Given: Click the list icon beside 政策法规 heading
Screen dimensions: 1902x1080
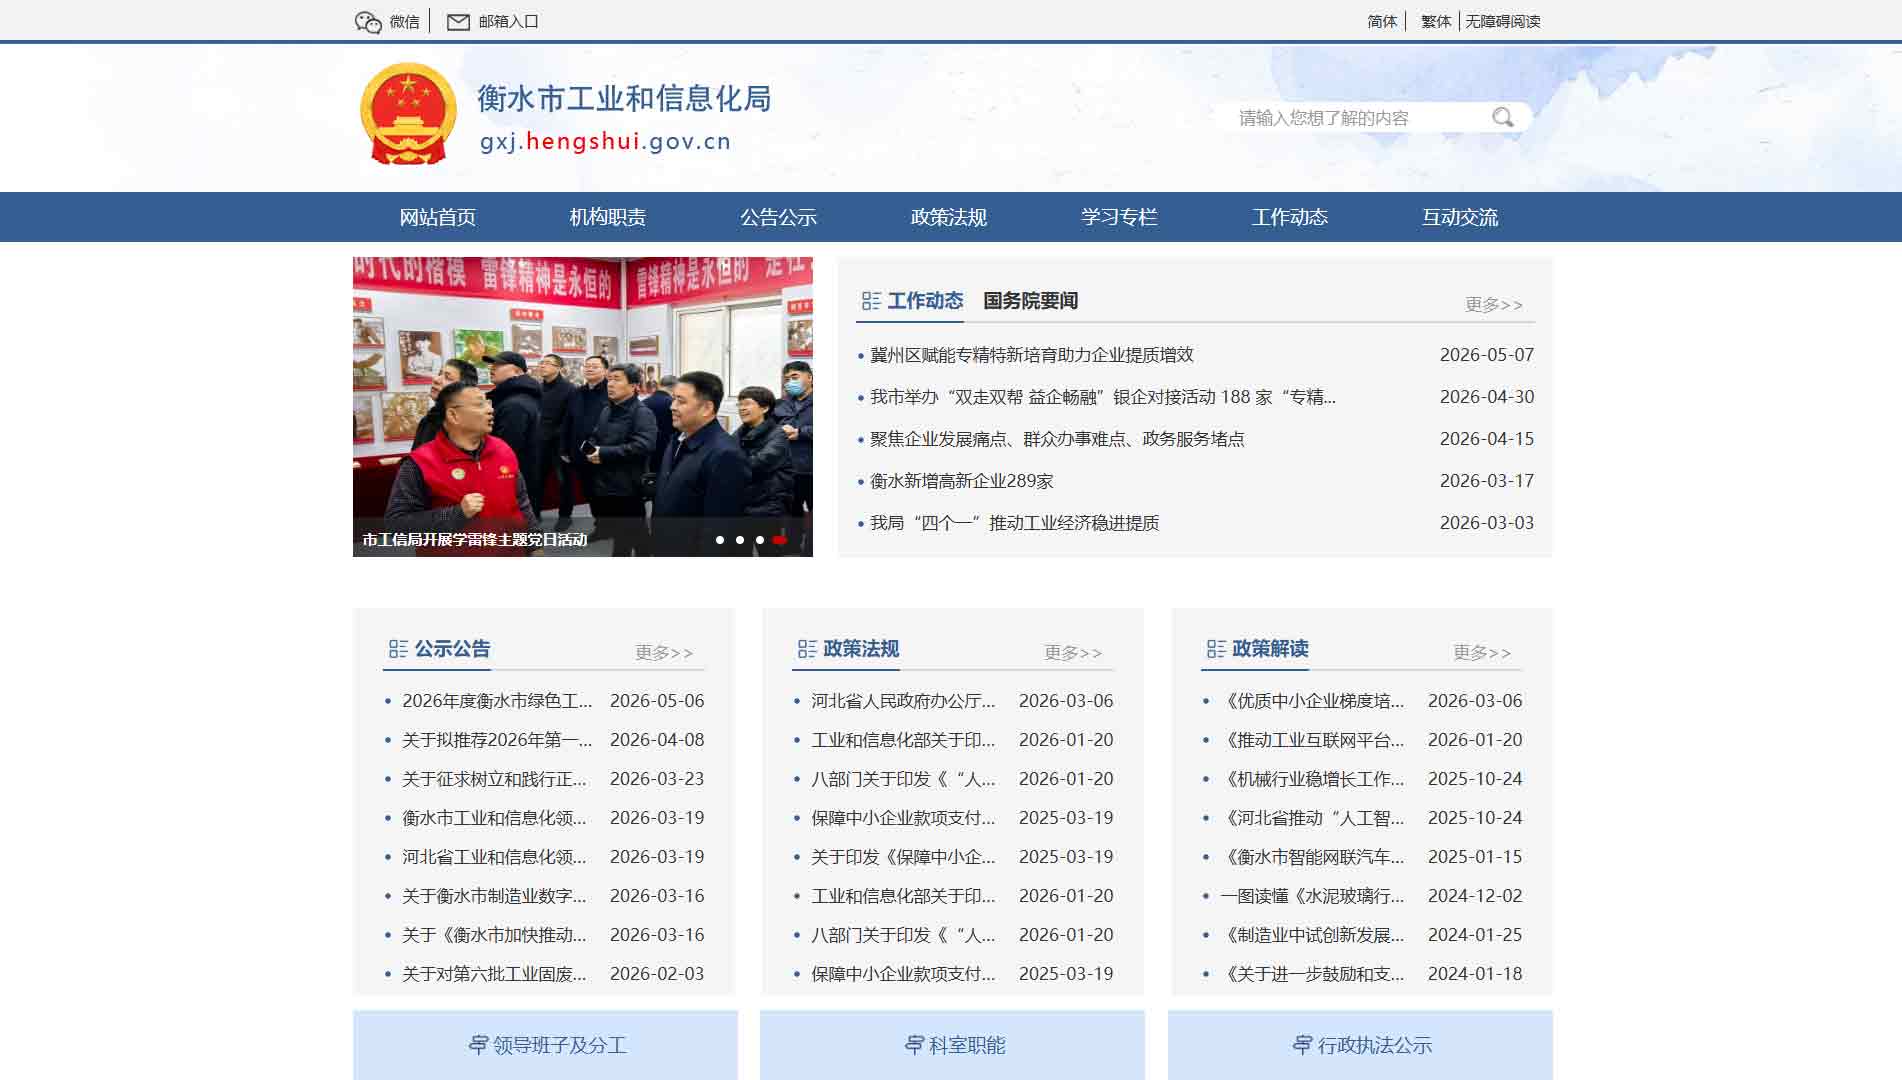Looking at the screenshot, I should click(x=807, y=649).
